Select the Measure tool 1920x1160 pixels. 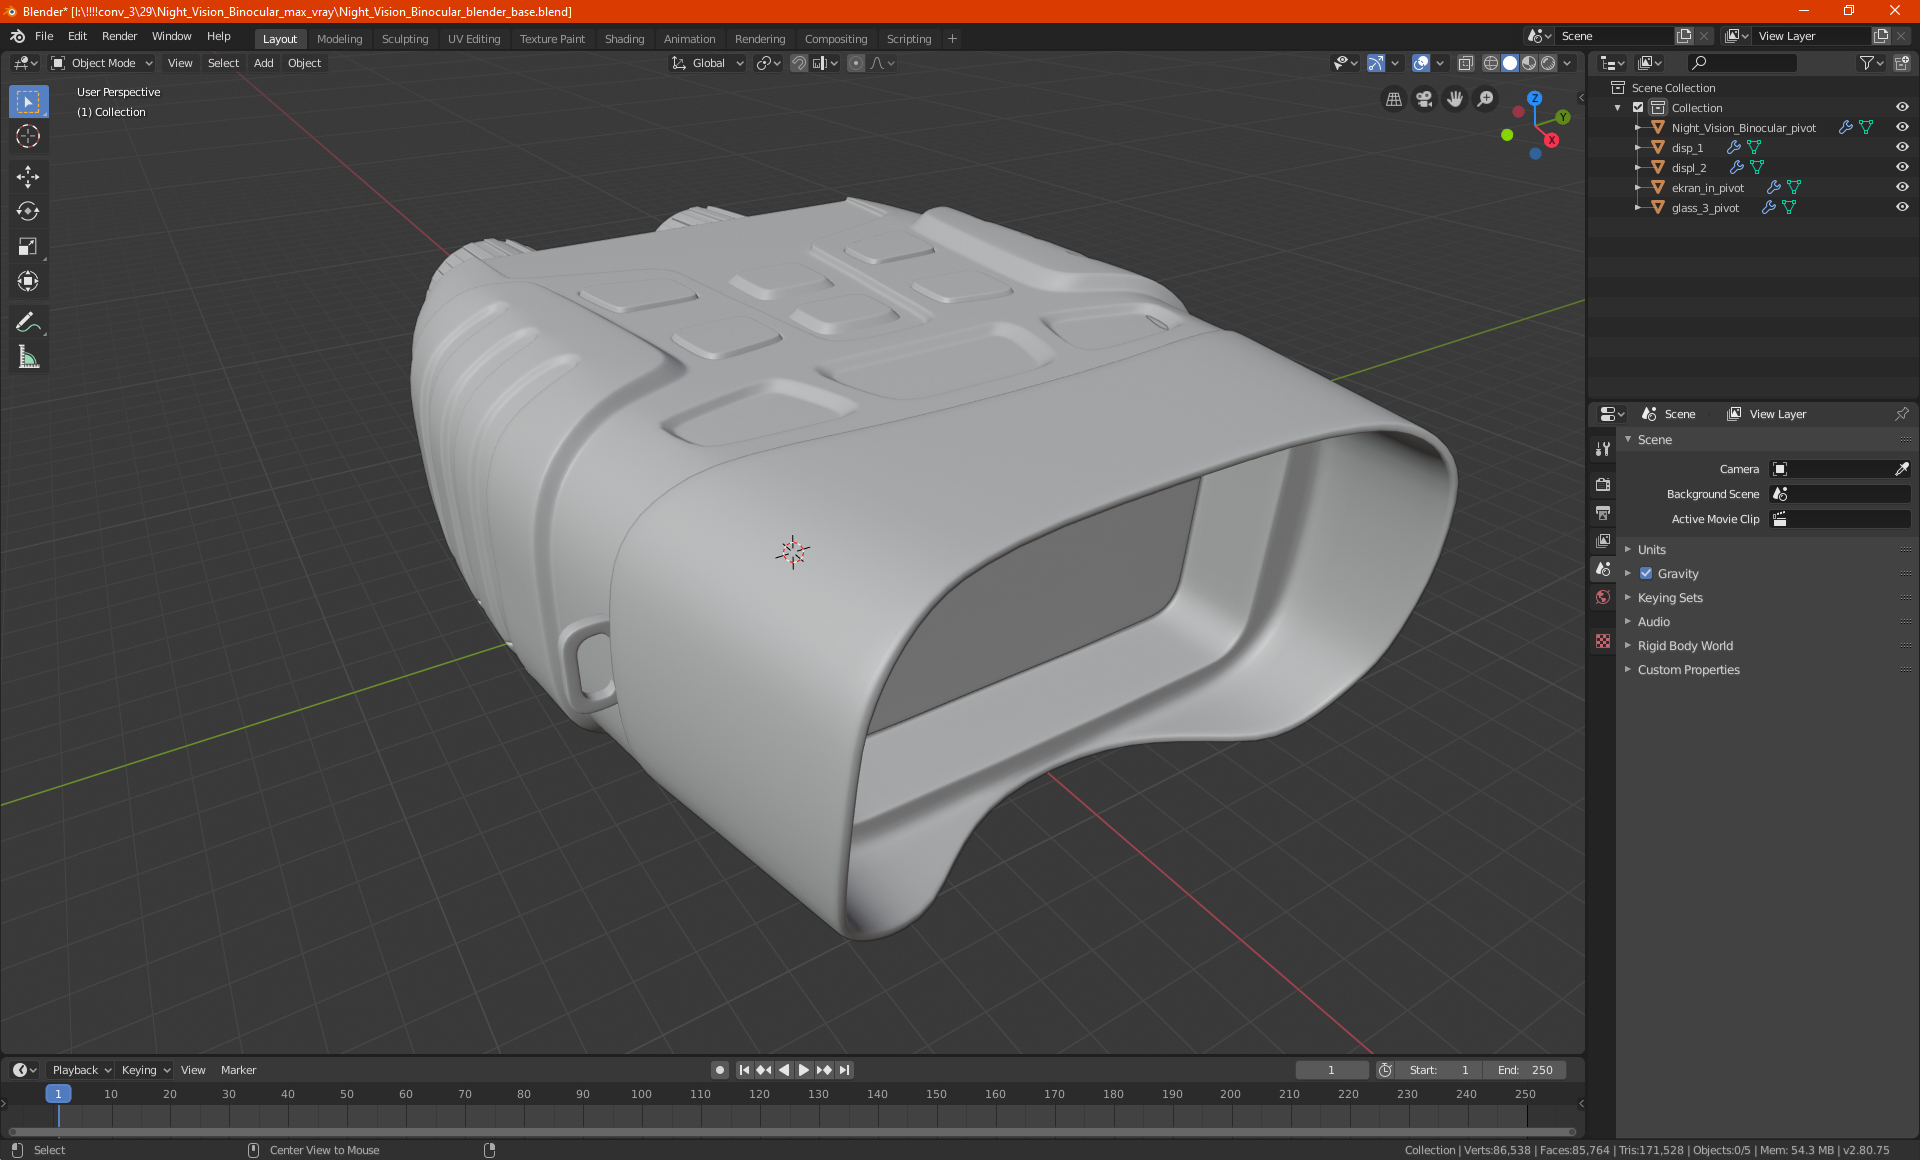point(28,358)
